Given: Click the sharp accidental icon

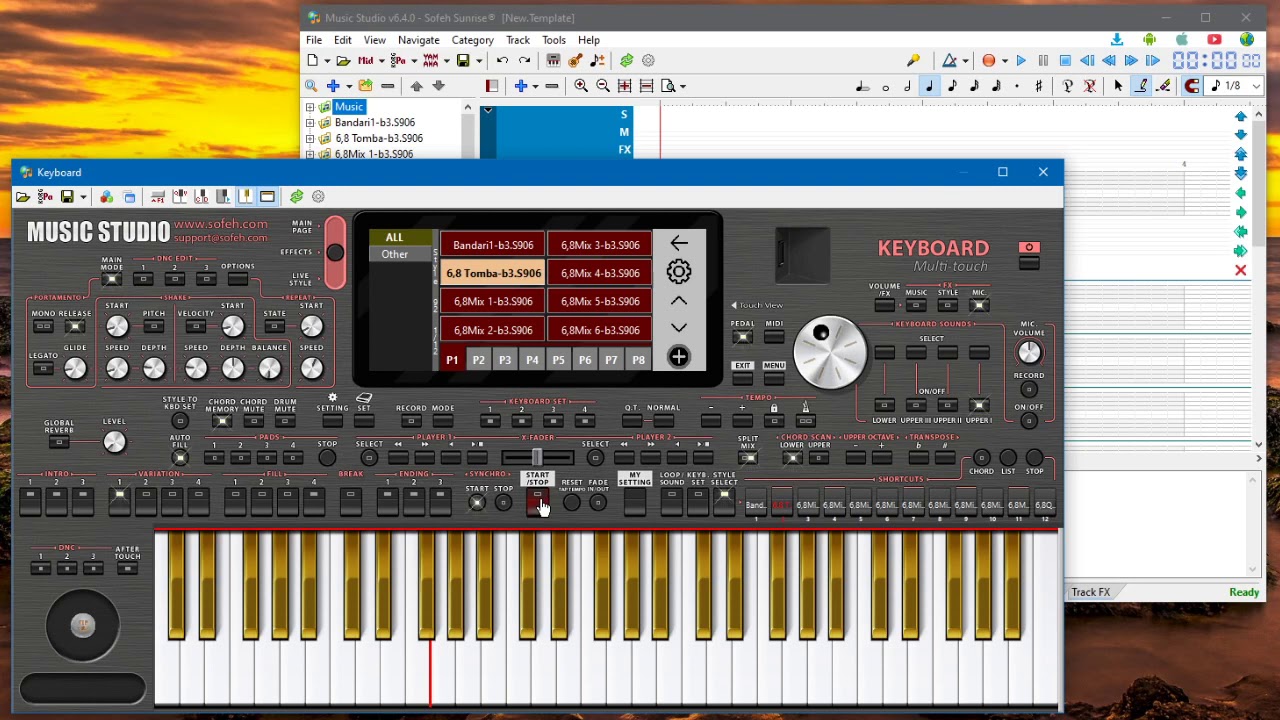Looking at the screenshot, I should pos(1039,86).
